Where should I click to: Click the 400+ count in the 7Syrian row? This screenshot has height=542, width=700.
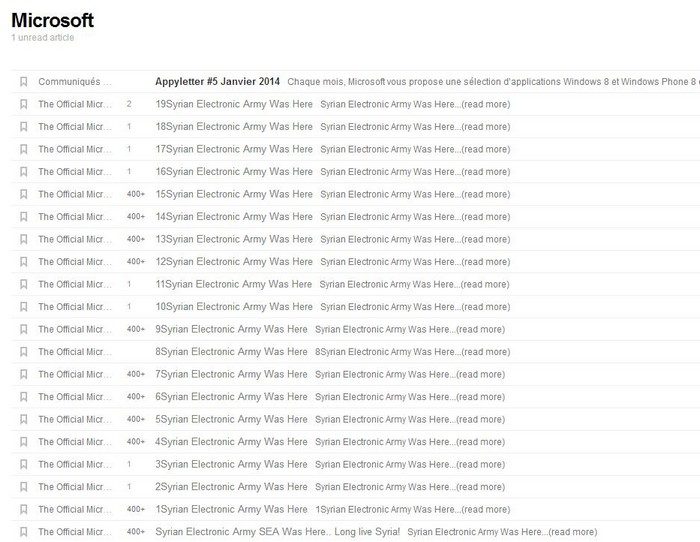136,374
